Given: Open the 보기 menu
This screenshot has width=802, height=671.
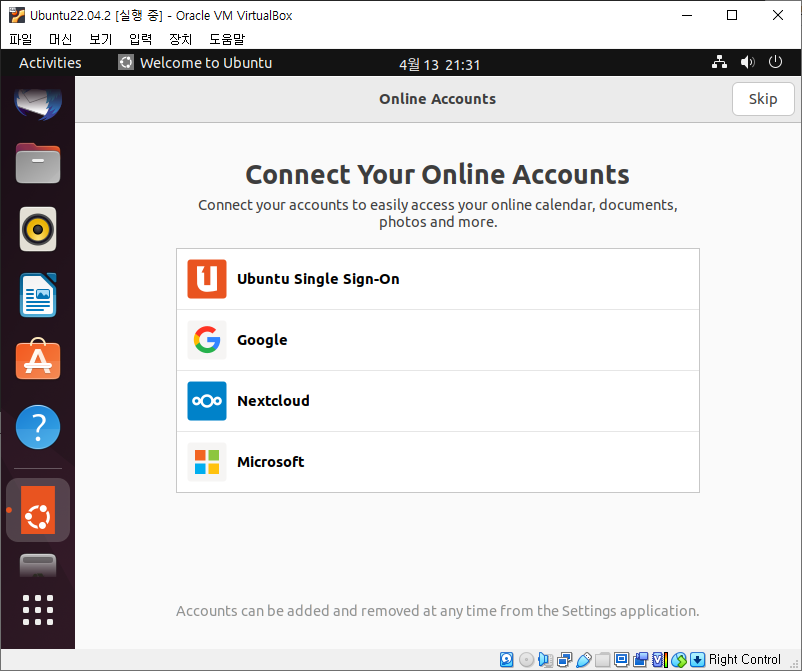Looking at the screenshot, I should point(100,39).
